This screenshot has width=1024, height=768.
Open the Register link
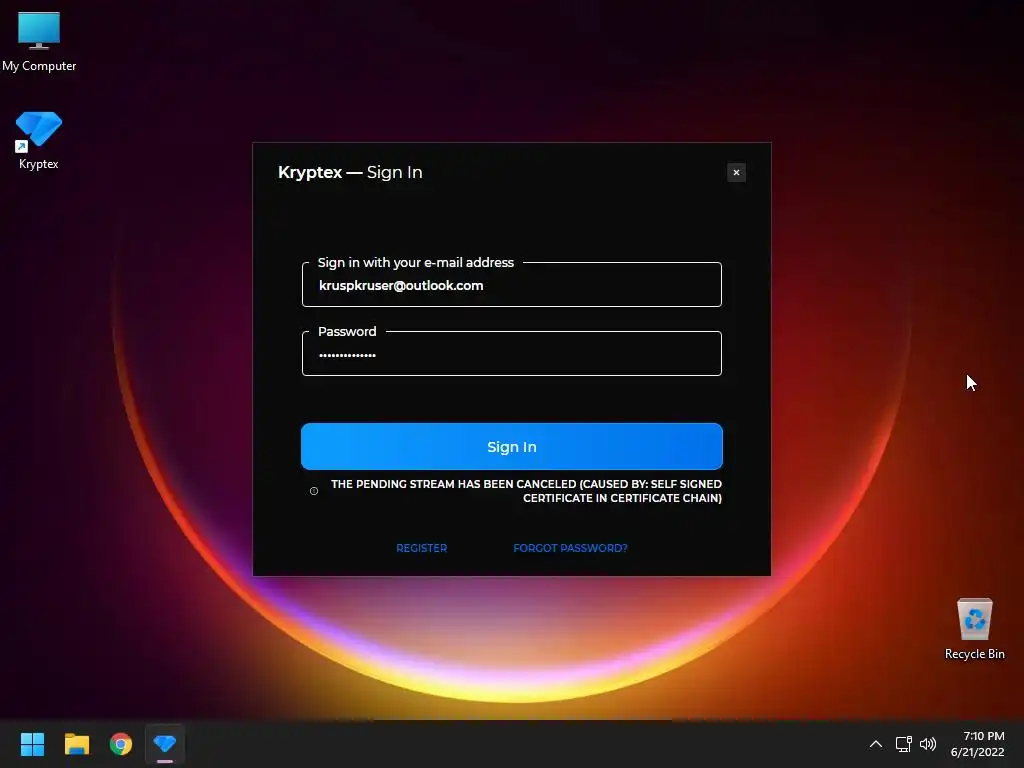(421, 548)
